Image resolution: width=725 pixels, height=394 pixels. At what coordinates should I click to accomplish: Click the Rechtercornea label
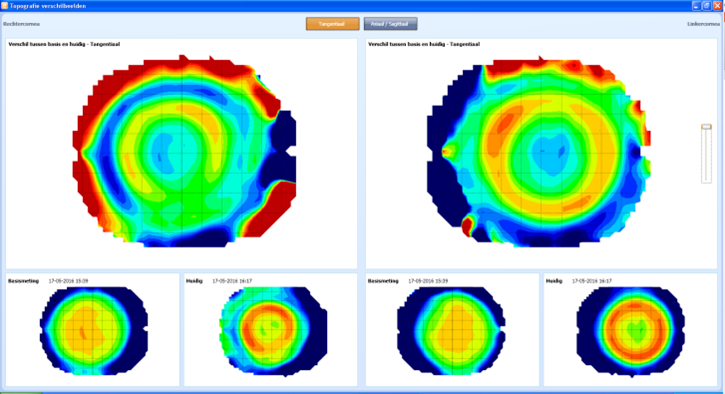21,24
